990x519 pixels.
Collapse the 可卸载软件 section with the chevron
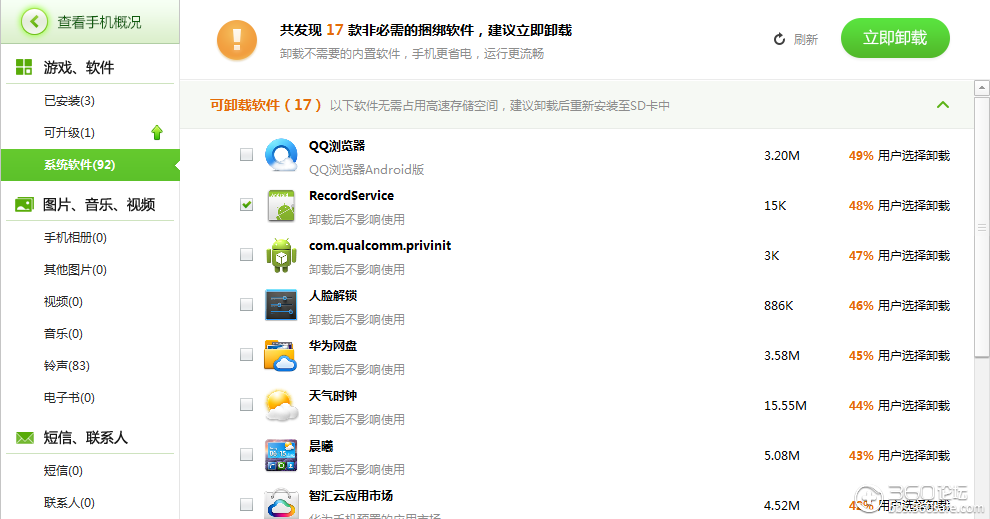click(x=943, y=105)
